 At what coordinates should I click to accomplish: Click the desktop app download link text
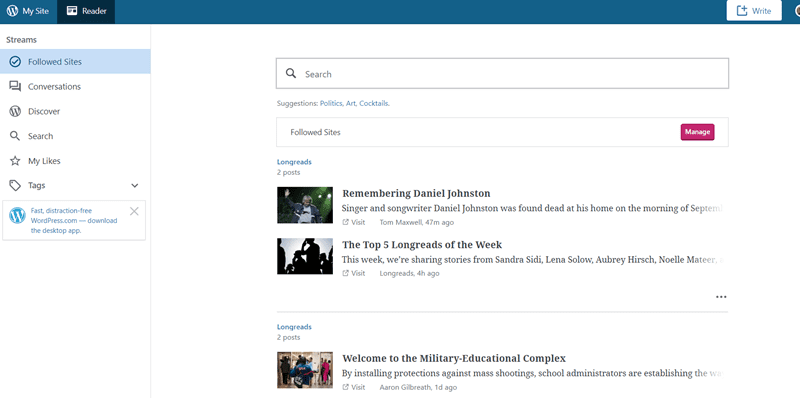tap(74, 220)
